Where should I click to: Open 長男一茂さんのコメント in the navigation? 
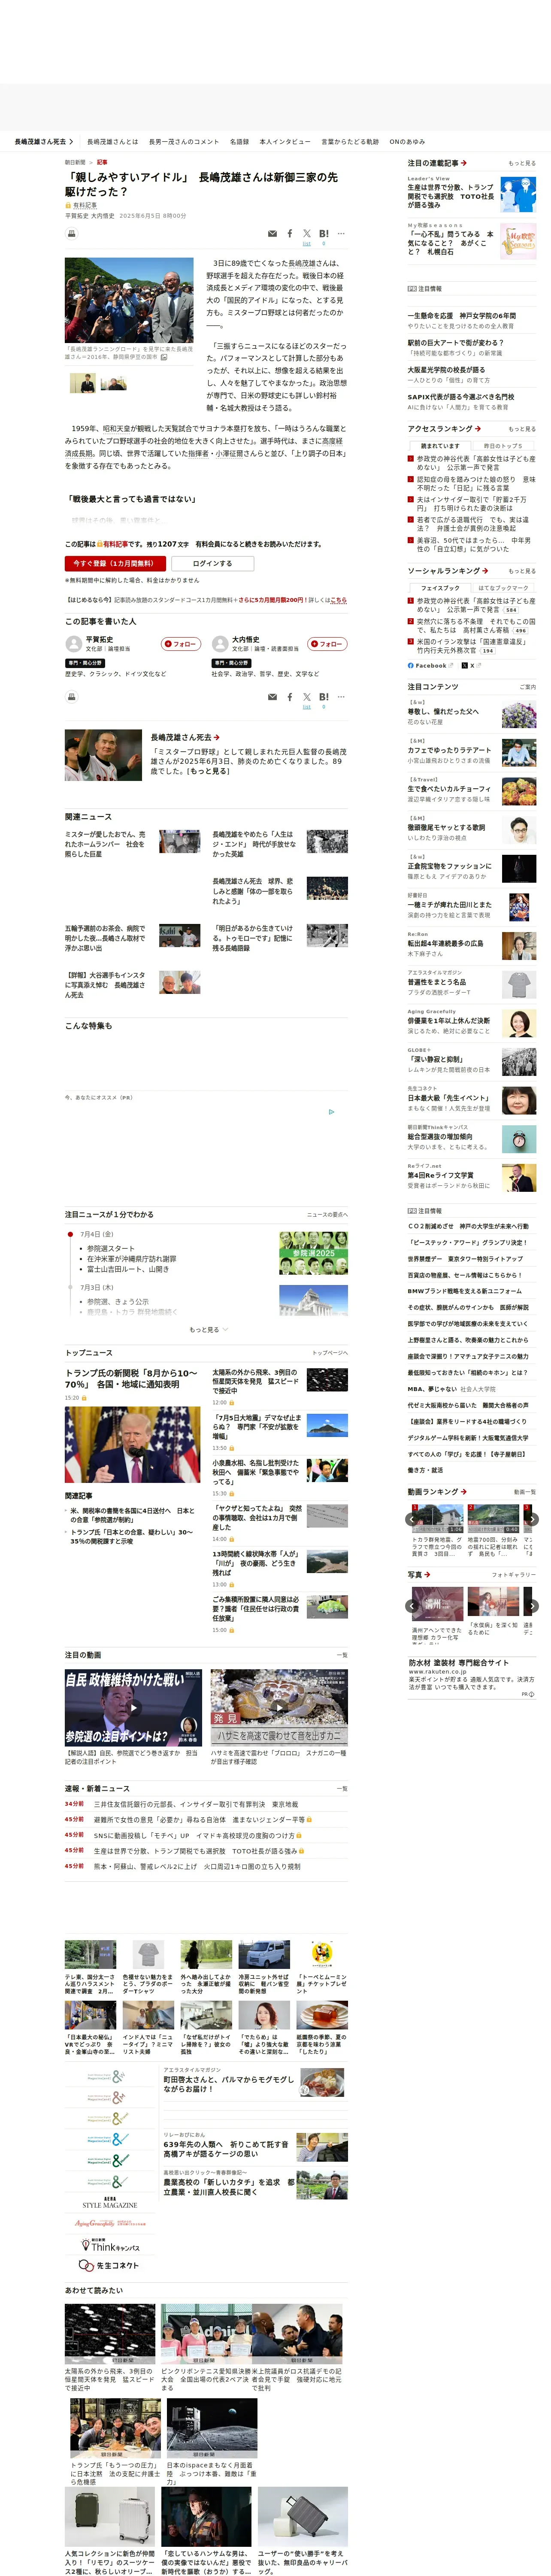(184, 142)
